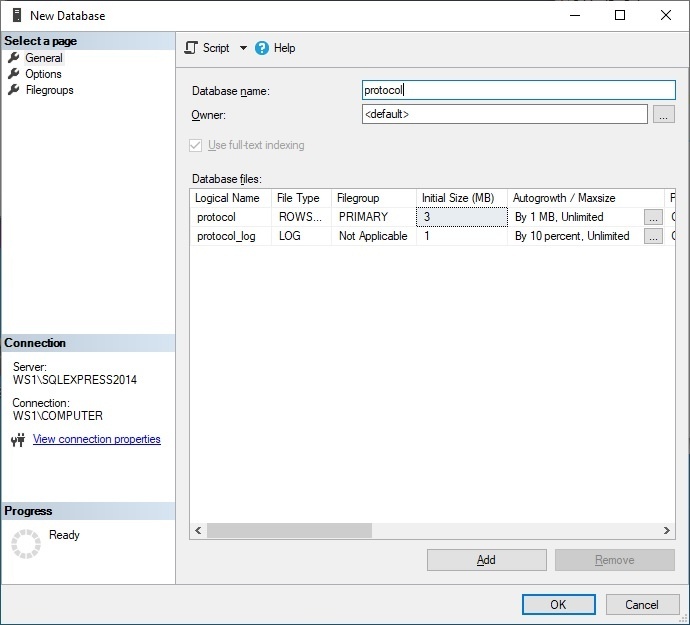
Task: Open View connection properties link
Action: 97,439
